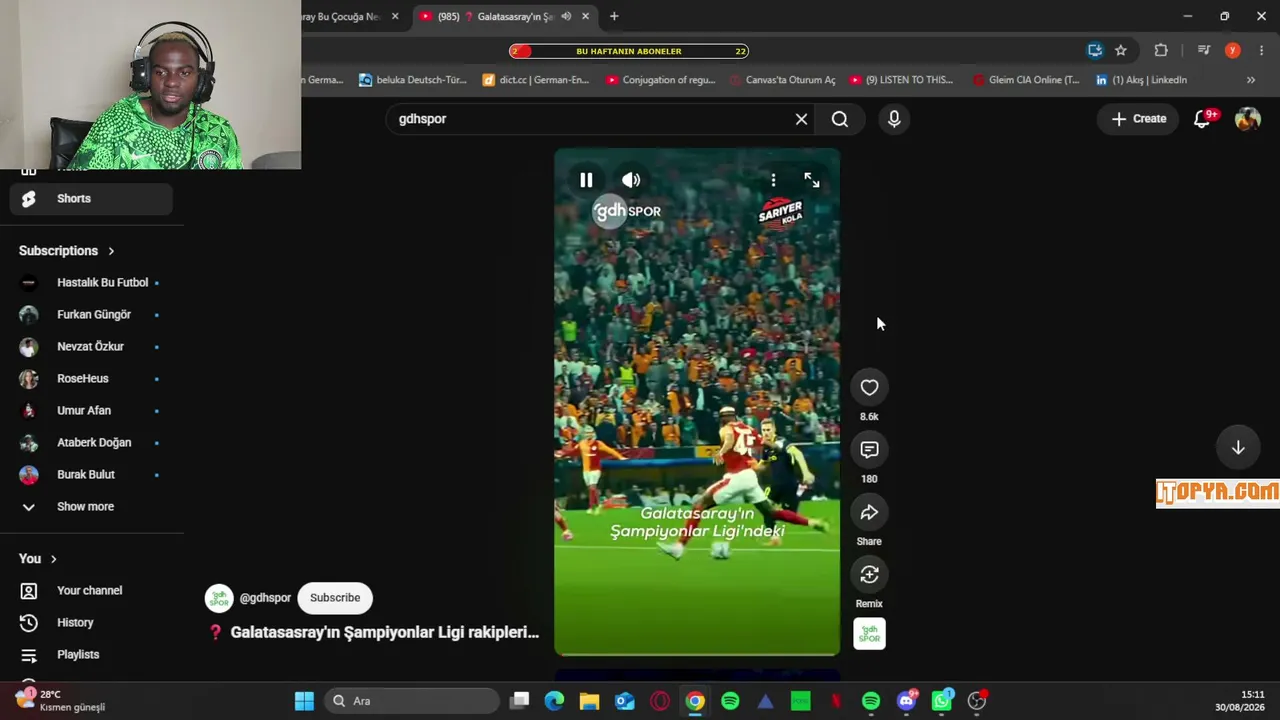Open the weather widget showing 28°C
The height and width of the screenshot is (720, 1280).
click(60, 700)
